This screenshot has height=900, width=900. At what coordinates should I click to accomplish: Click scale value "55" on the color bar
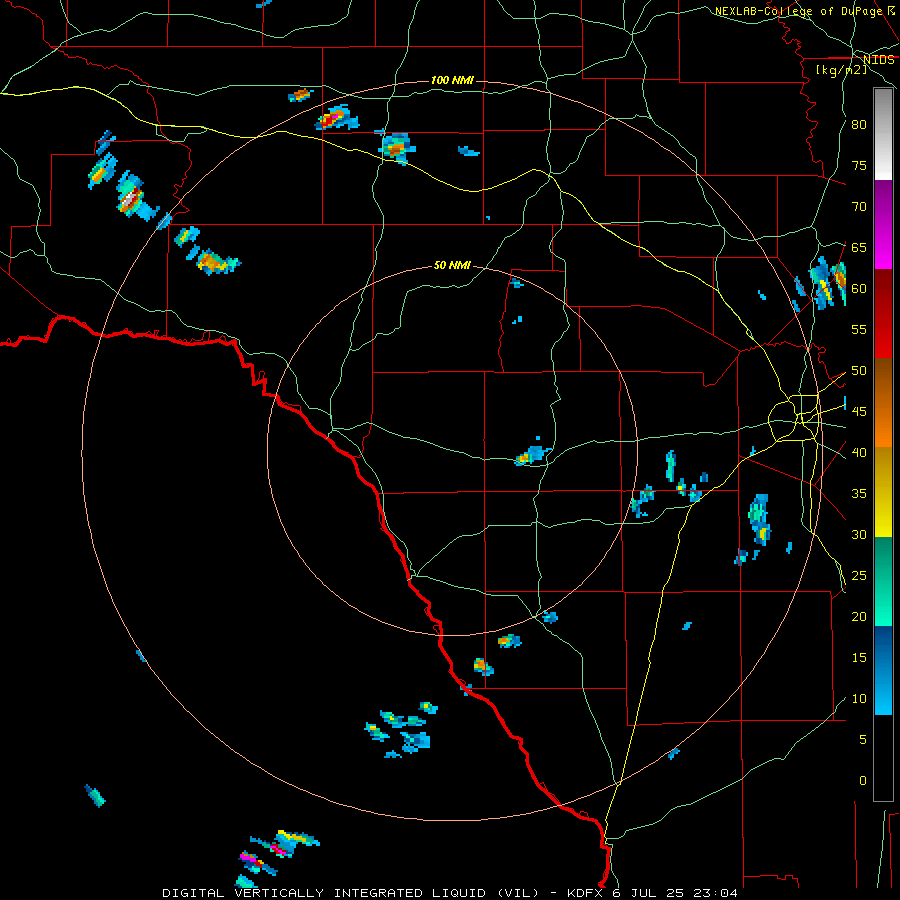coord(859,329)
